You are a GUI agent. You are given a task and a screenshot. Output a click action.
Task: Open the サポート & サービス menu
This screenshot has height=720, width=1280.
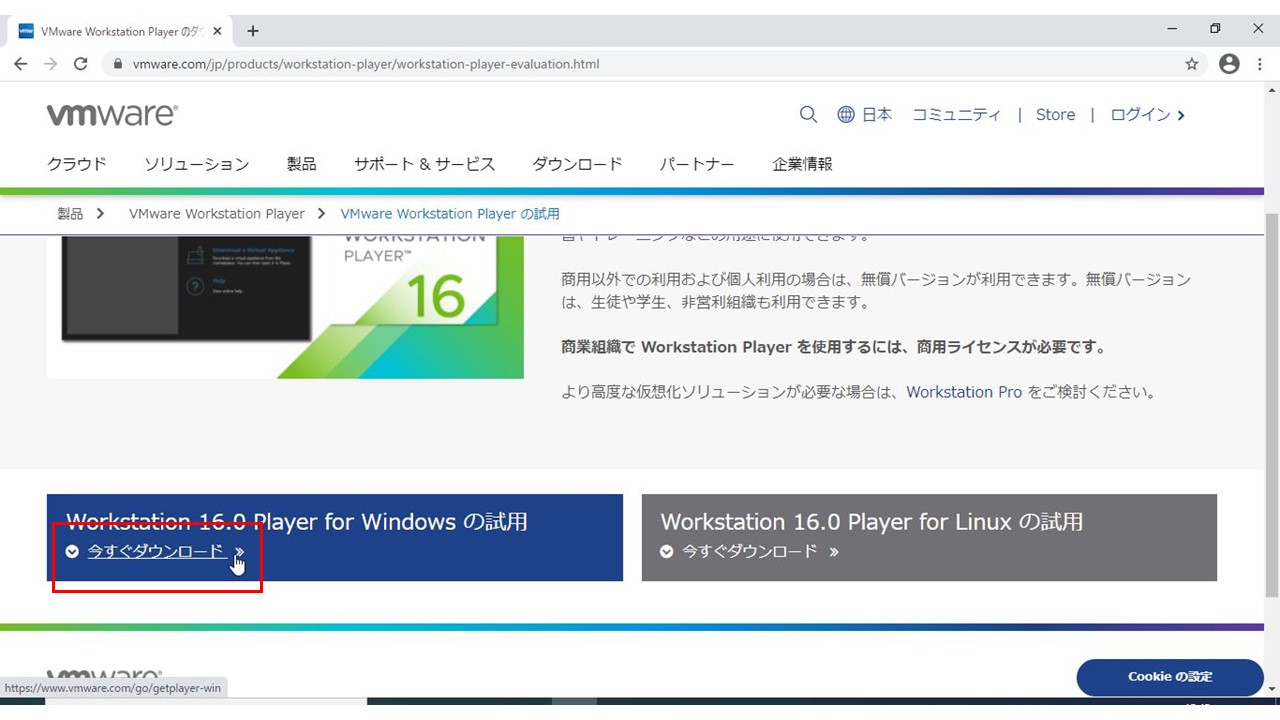[x=424, y=164]
